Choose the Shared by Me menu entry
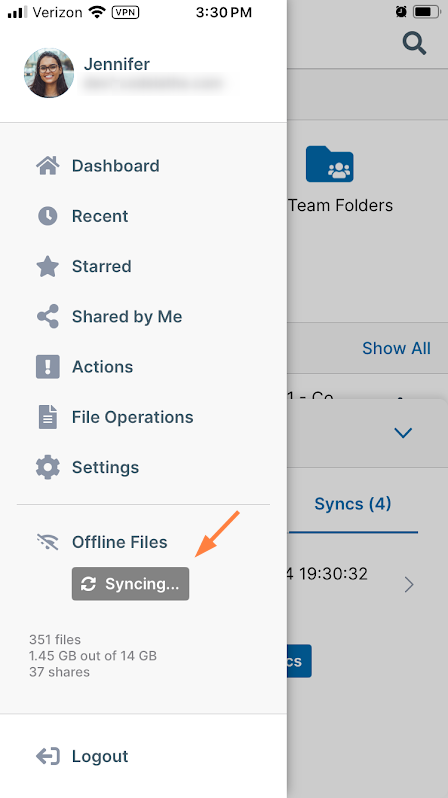The image size is (448, 798). 127,317
